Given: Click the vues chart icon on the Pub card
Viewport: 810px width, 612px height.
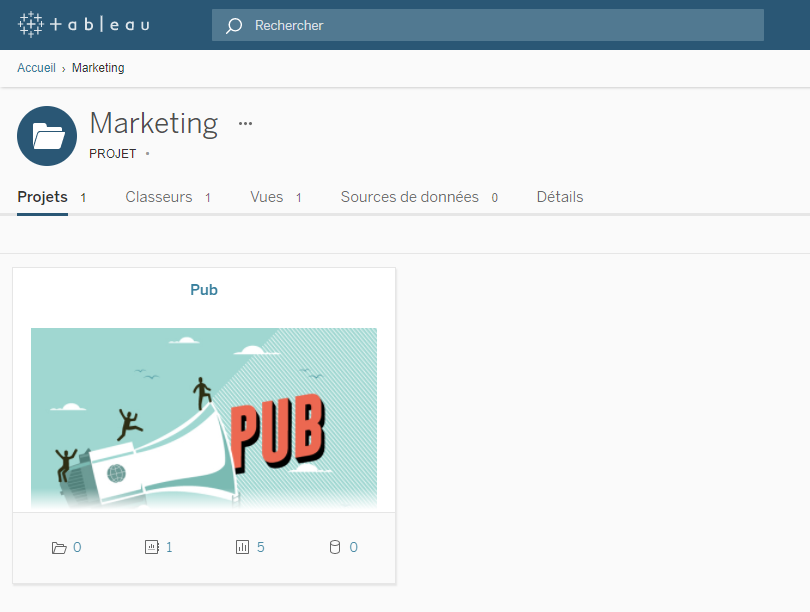Looking at the screenshot, I should click(x=245, y=547).
